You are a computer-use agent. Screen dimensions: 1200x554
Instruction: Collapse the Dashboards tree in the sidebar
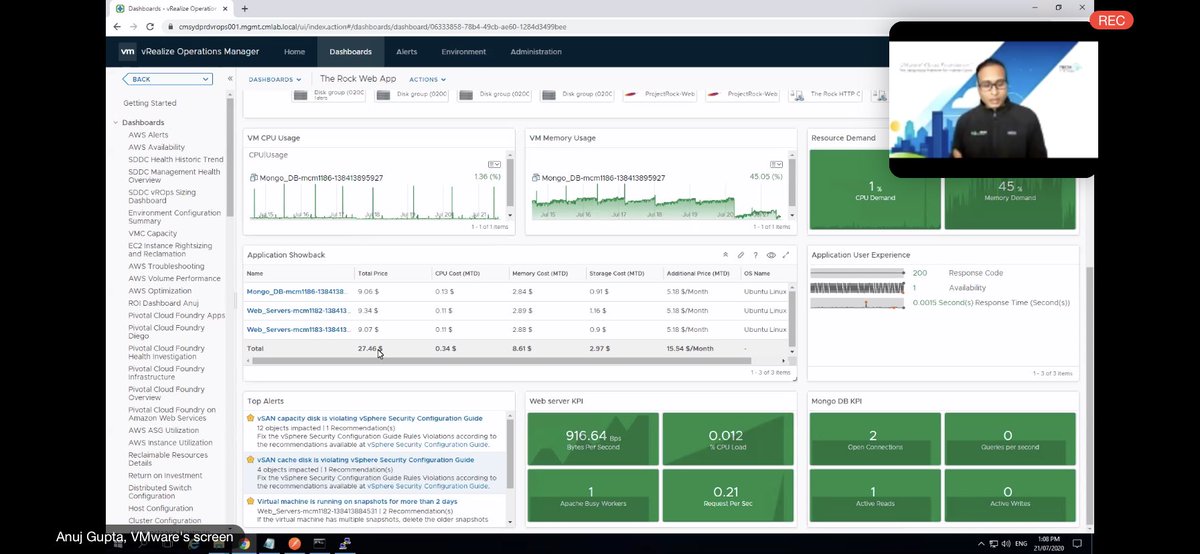117,123
